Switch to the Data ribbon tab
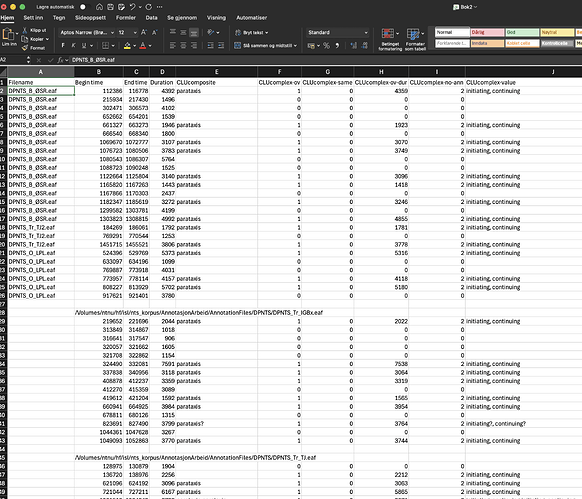The height and width of the screenshot is (499, 582). [151, 17]
